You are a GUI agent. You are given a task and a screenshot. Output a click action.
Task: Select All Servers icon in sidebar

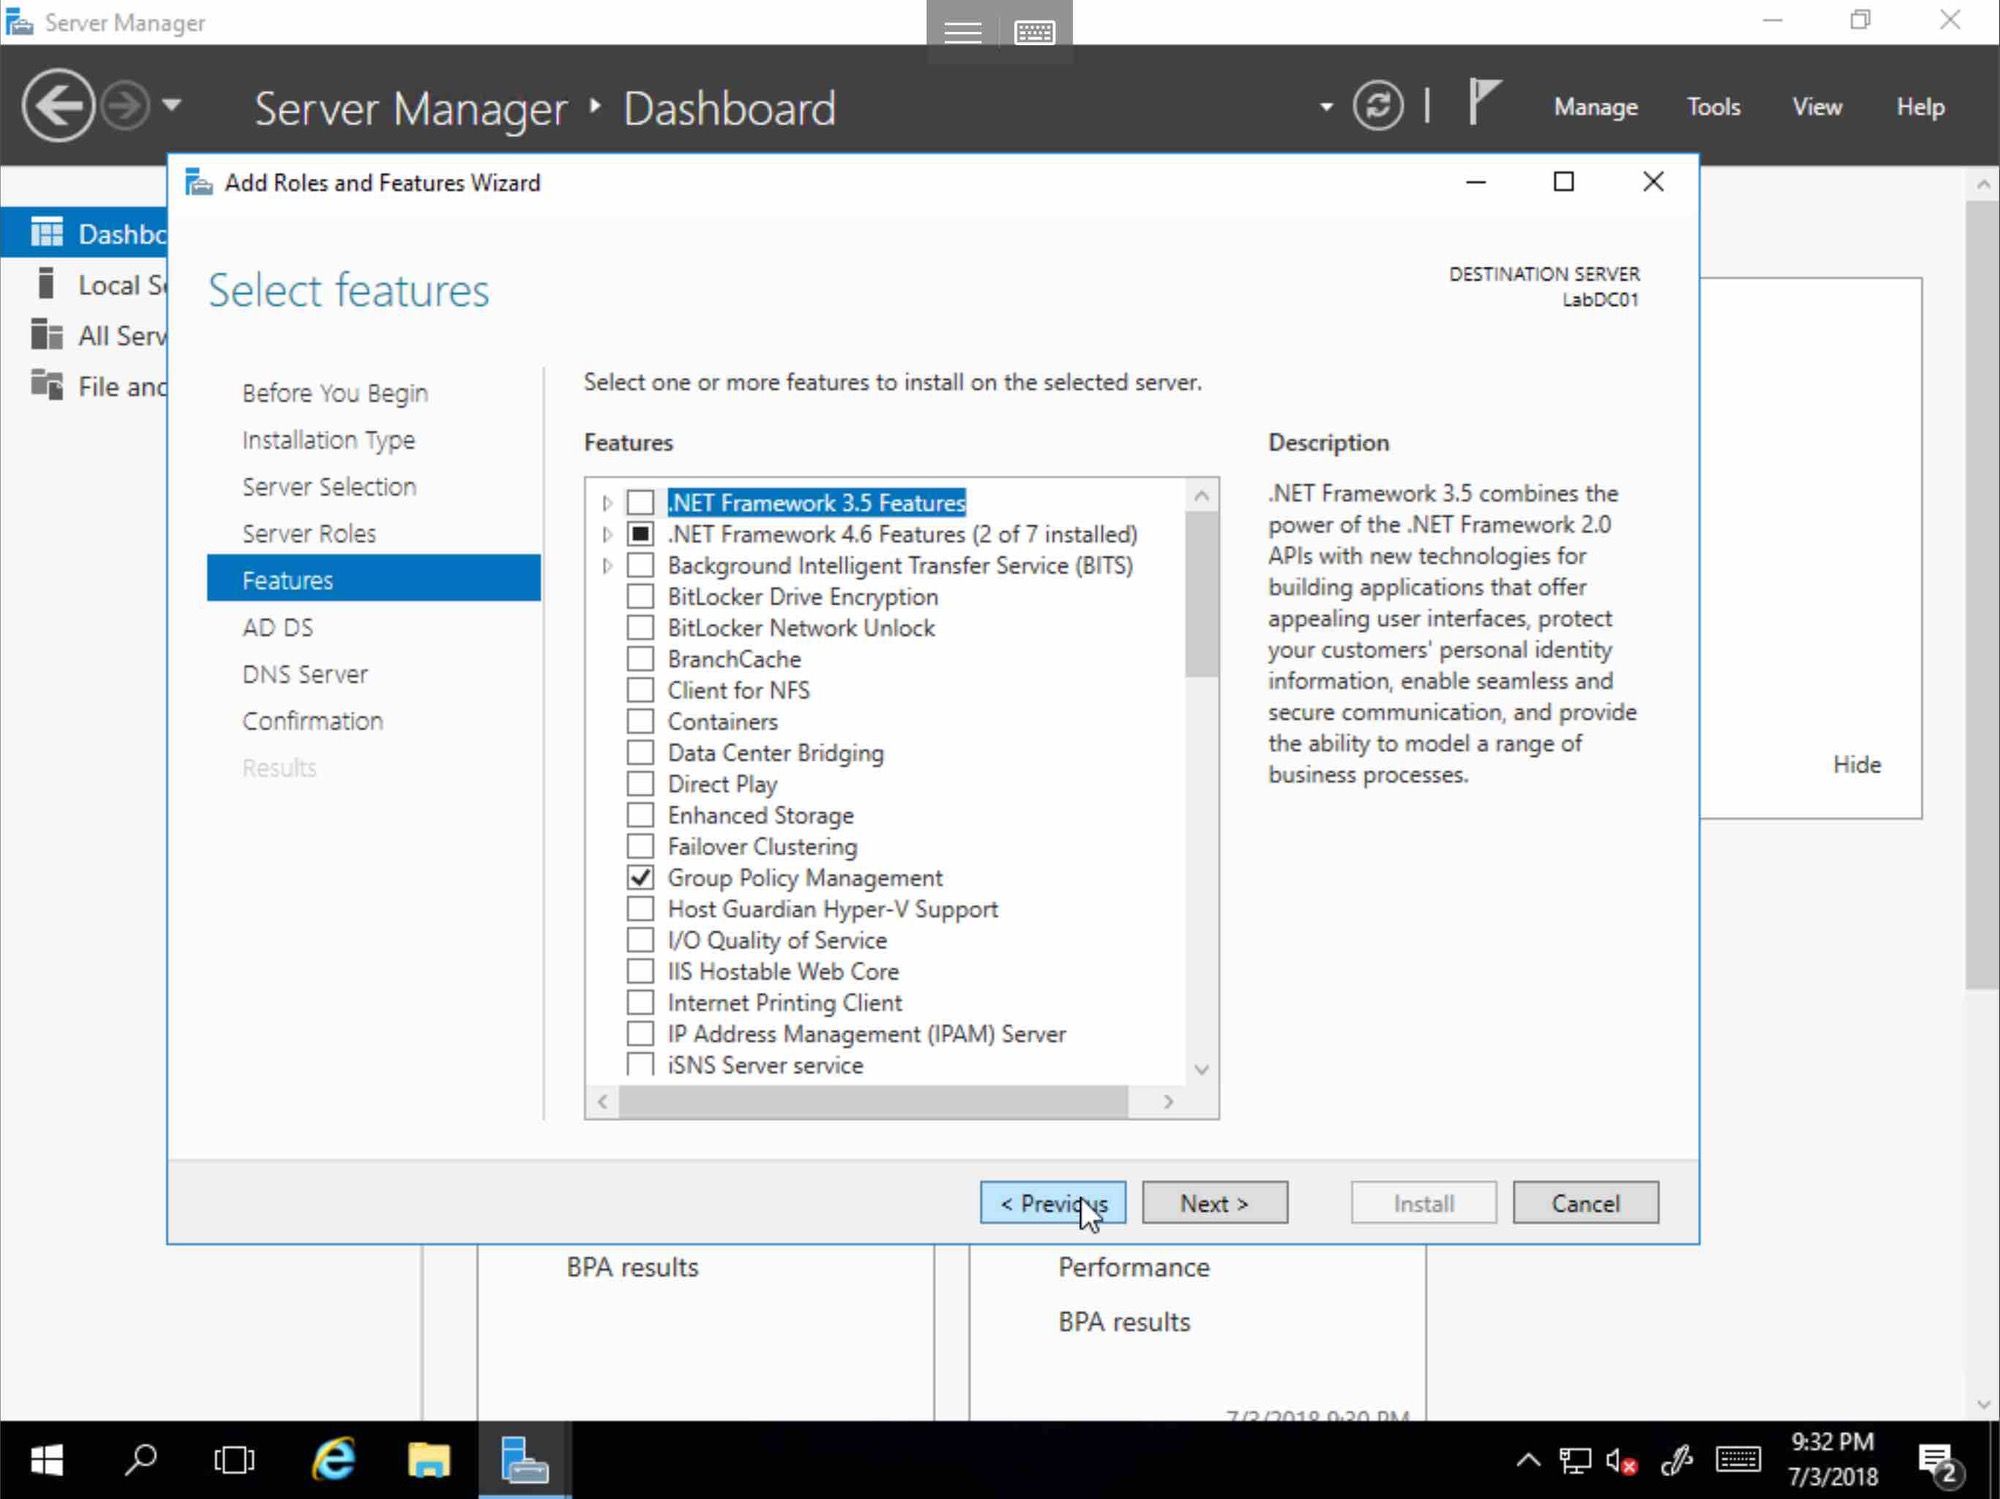46,334
